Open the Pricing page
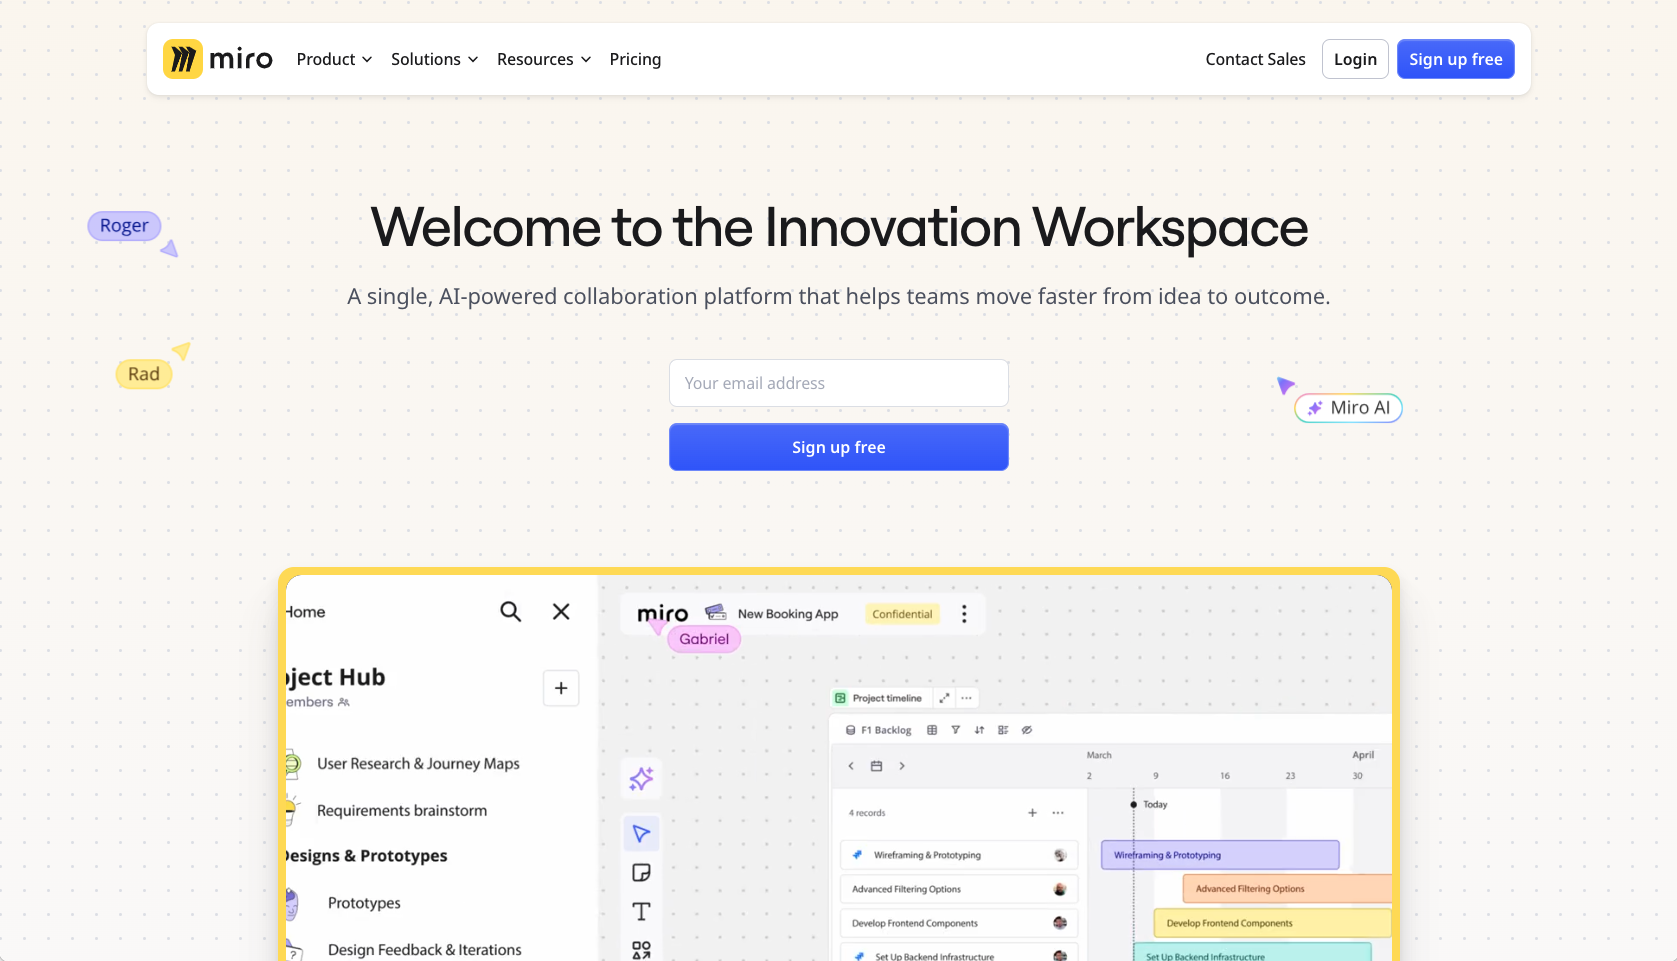 (x=635, y=59)
